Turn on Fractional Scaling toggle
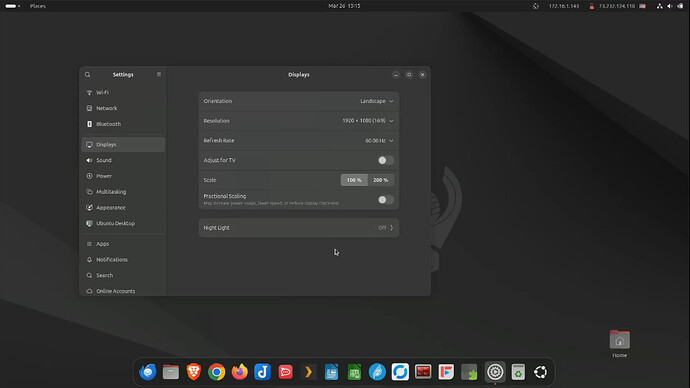Viewport: 690px width, 388px height. (386, 200)
